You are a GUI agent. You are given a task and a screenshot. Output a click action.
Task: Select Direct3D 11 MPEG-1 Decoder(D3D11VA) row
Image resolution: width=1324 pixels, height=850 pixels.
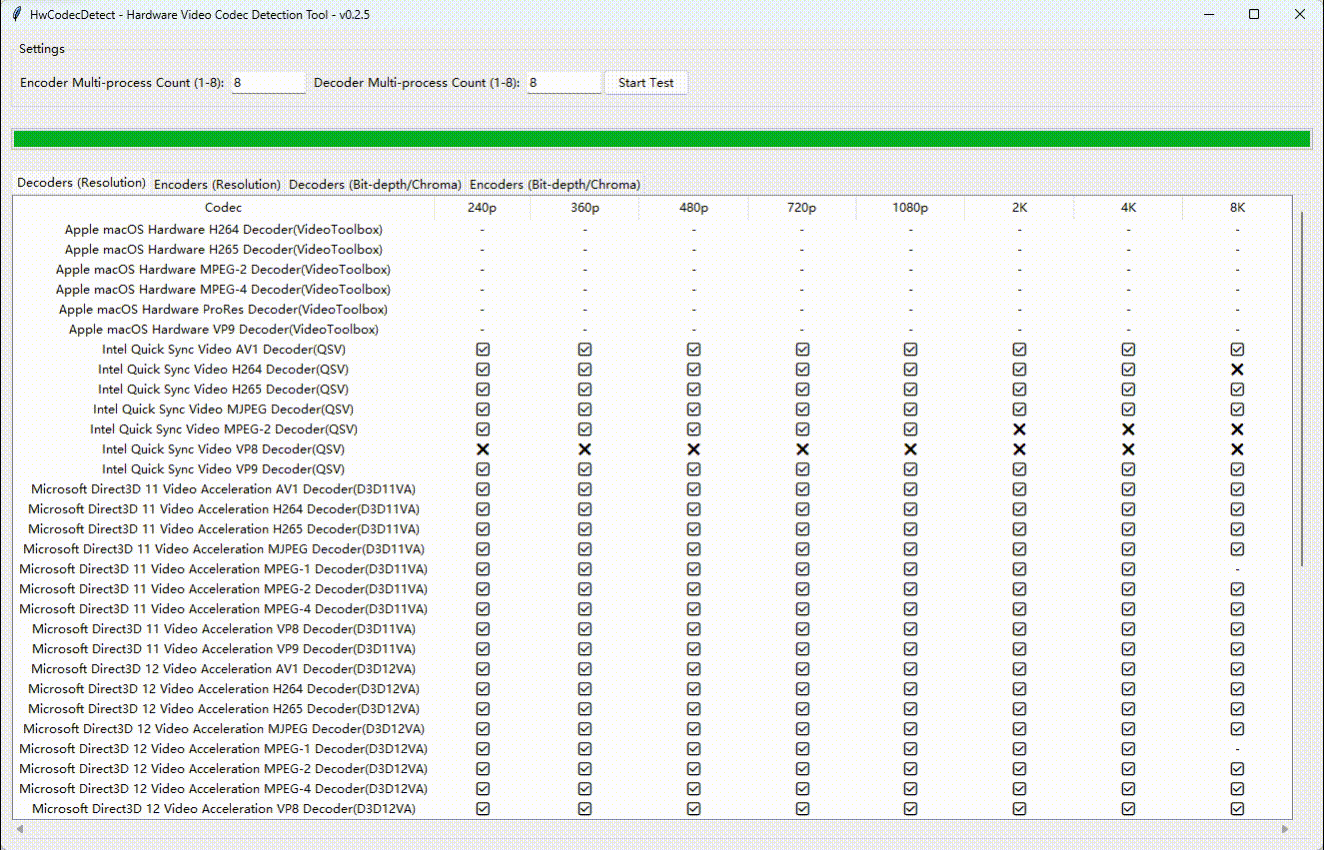[x=652, y=569]
